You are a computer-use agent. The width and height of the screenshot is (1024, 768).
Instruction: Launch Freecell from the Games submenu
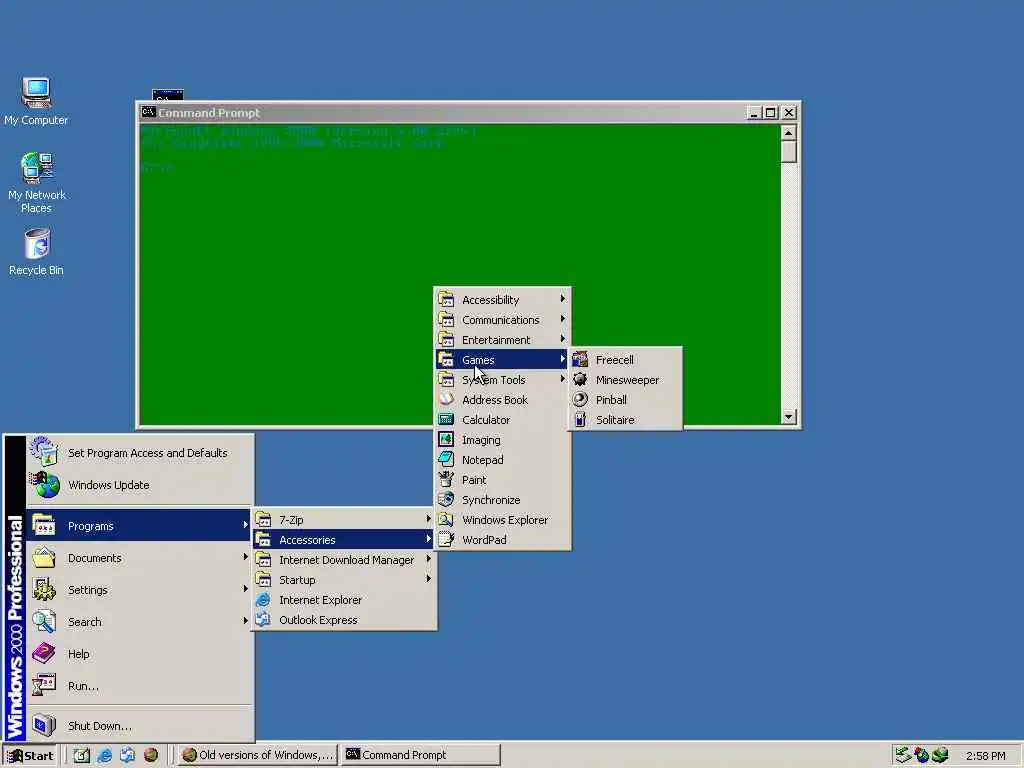tap(626, 360)
